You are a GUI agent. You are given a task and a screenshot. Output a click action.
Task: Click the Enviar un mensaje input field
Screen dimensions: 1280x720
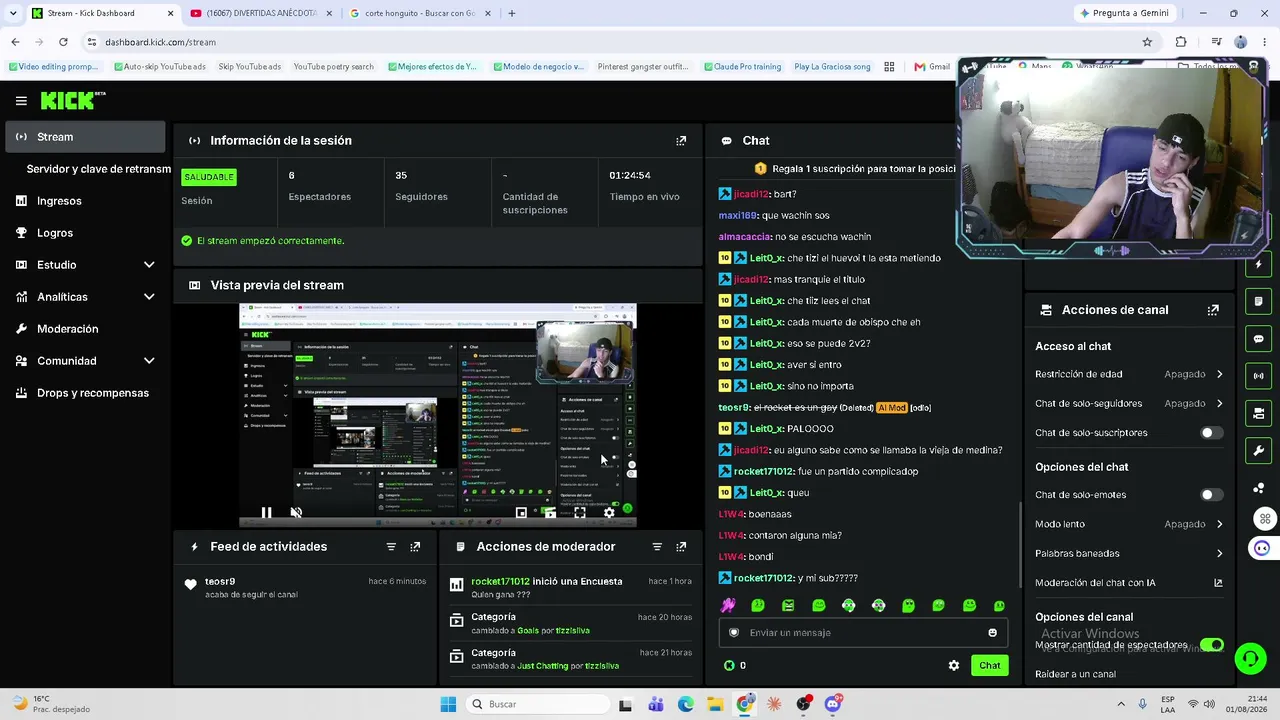[863, 632]
